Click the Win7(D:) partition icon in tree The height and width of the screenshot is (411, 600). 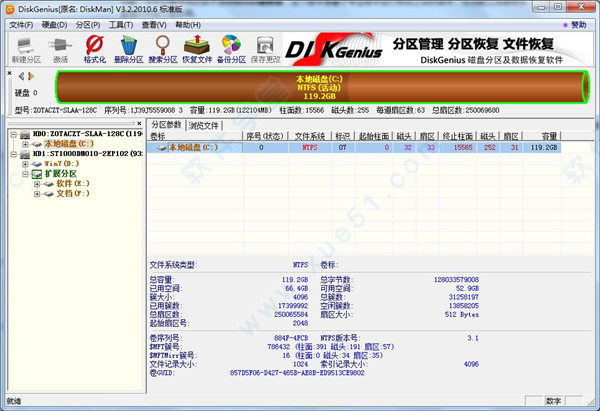(x=37, y=164)
